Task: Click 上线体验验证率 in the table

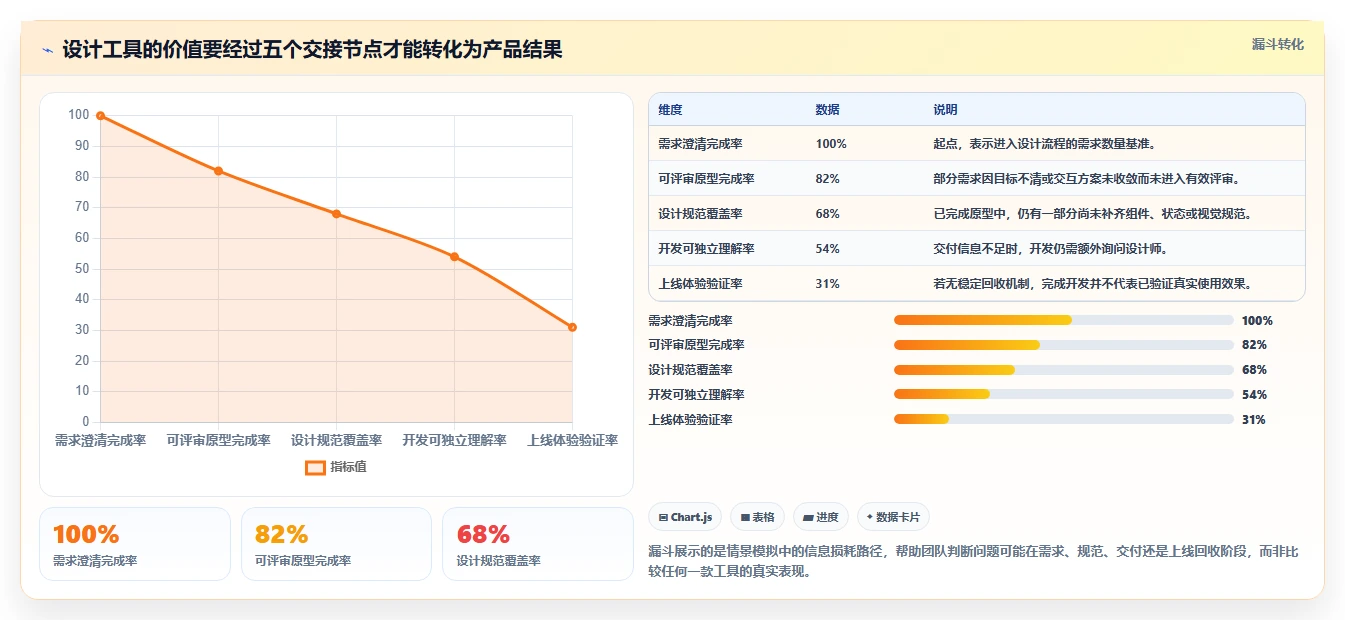Action: pyautogui.click(x=700, y=284)
